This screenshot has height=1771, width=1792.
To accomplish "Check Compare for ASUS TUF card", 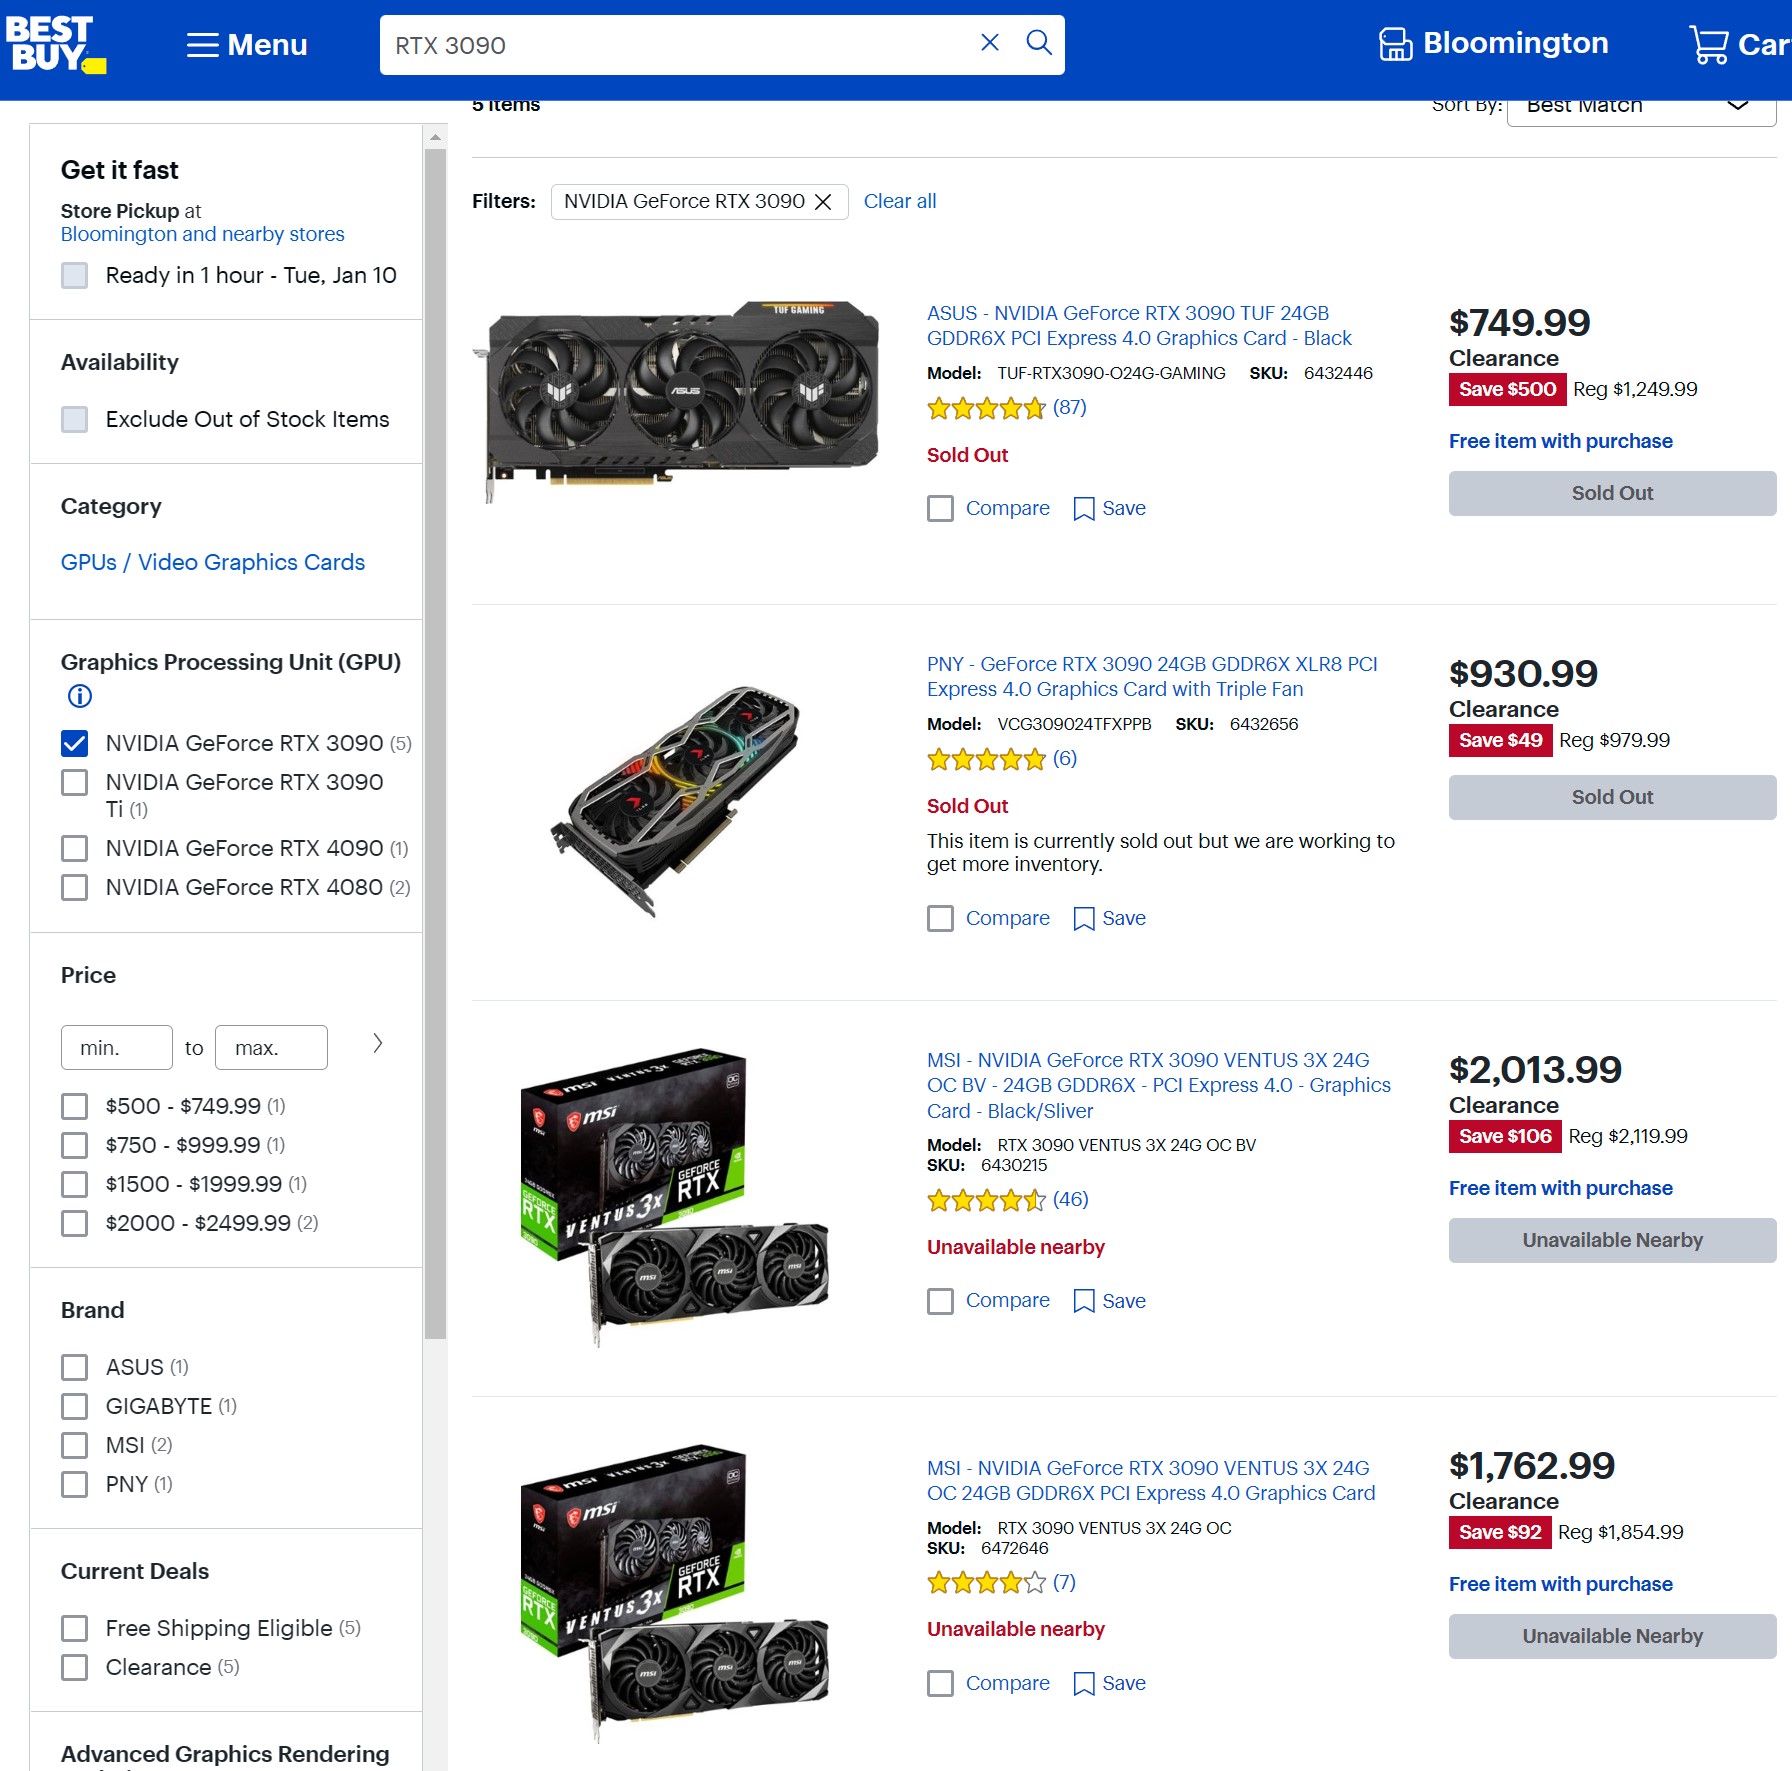I will click(940, 509).
